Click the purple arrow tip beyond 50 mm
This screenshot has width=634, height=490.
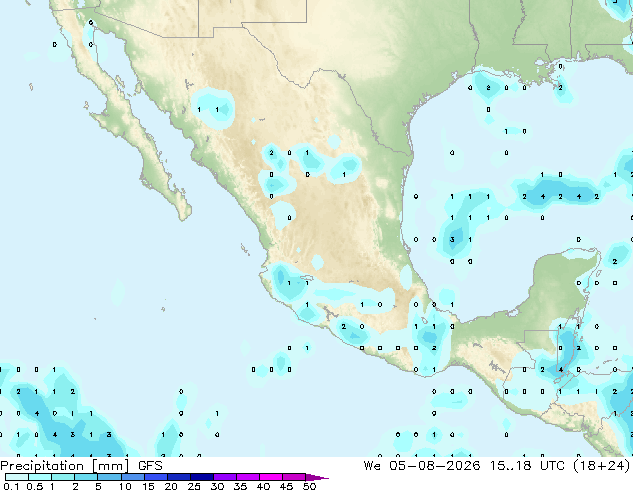[317, 477]
